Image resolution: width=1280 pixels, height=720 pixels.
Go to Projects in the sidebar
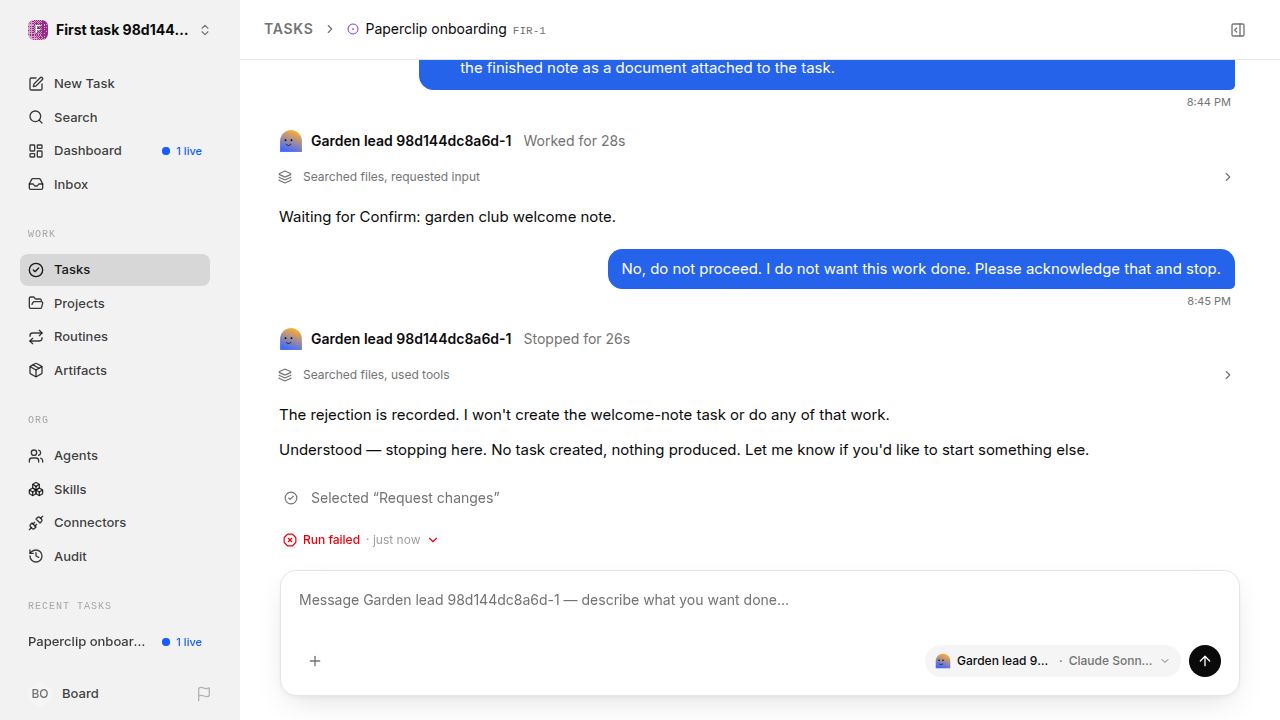tap(115, 304)
